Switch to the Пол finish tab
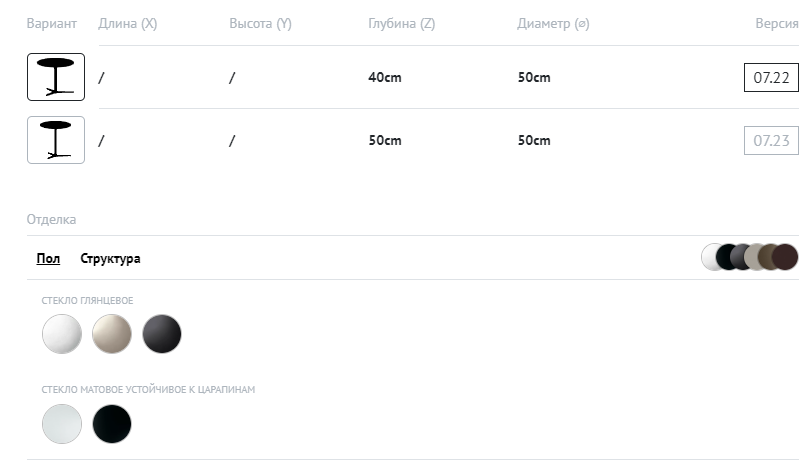Viewport: 810px width, 469px height. point(48,258)
